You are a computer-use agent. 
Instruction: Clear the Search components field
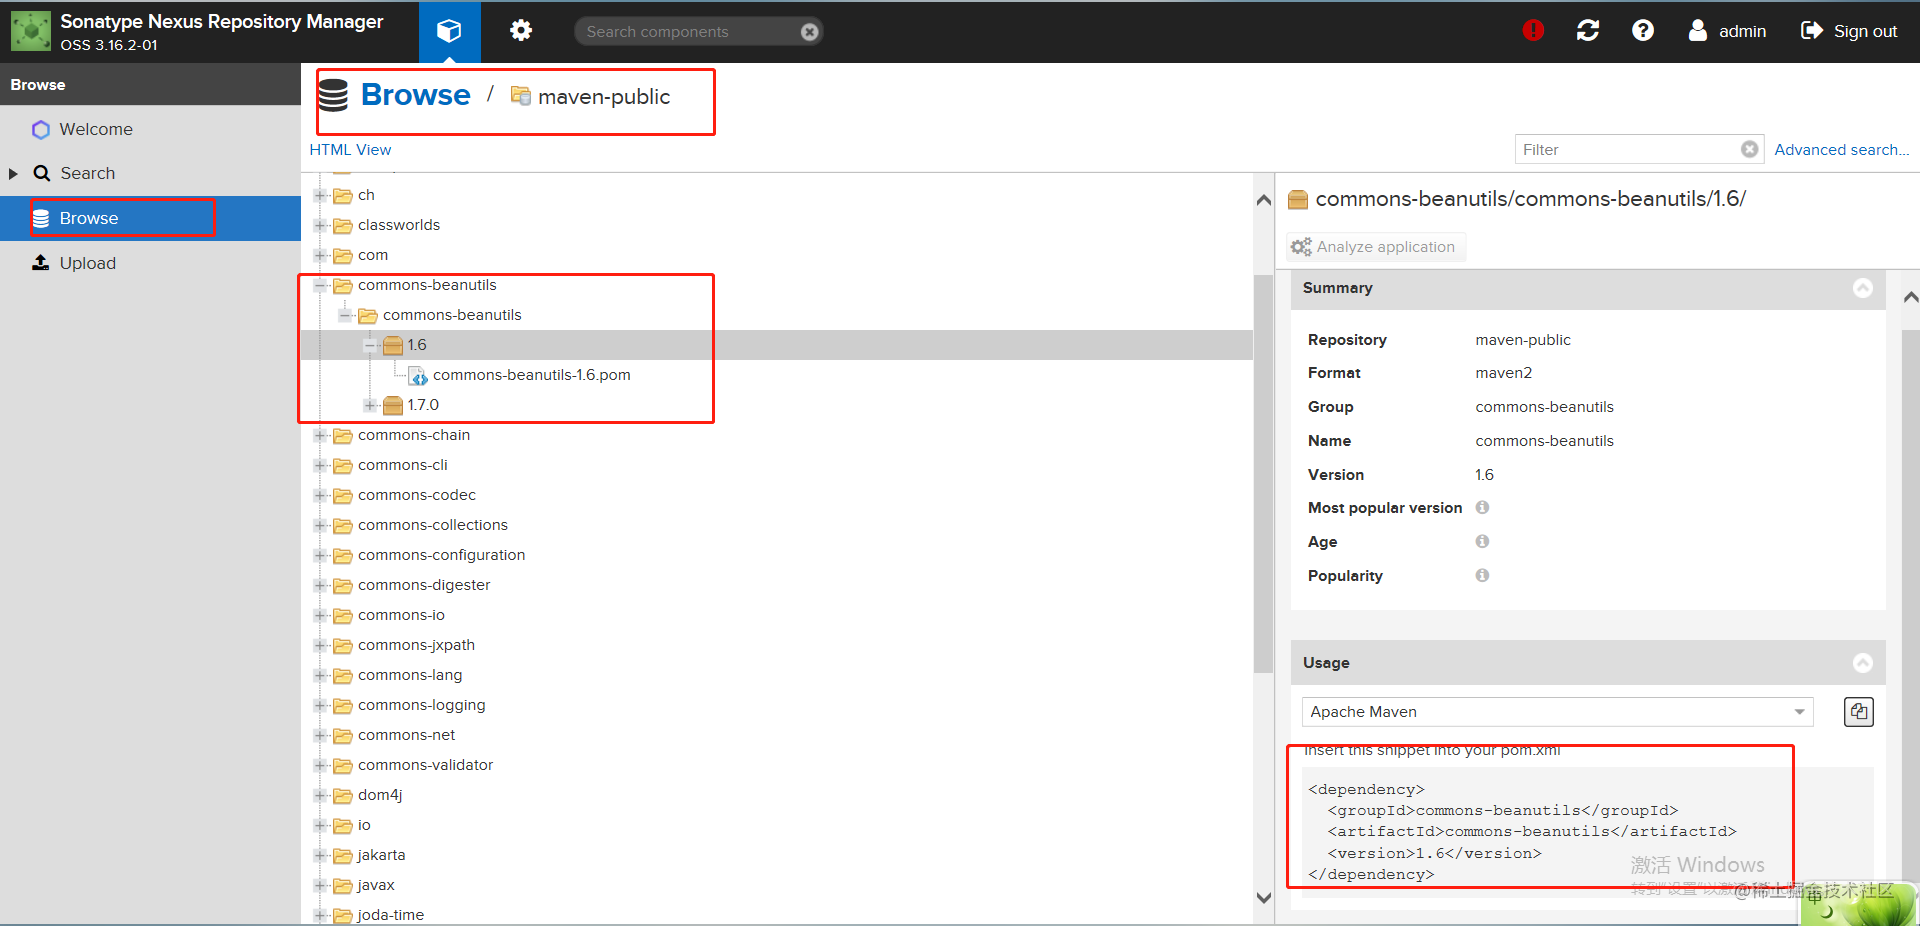(809, 32)
